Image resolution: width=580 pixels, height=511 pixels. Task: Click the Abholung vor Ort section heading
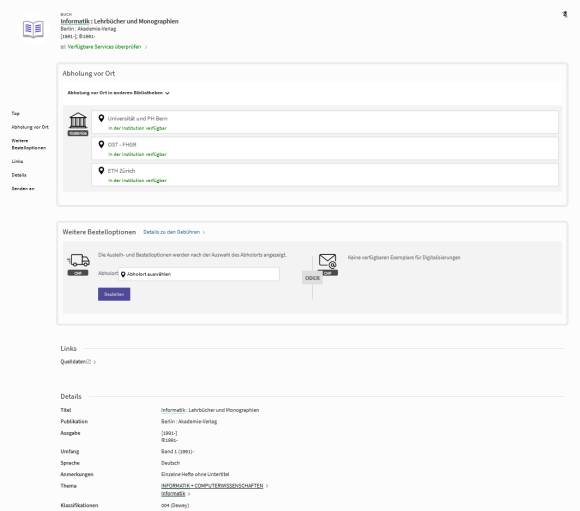coord(89,74)
